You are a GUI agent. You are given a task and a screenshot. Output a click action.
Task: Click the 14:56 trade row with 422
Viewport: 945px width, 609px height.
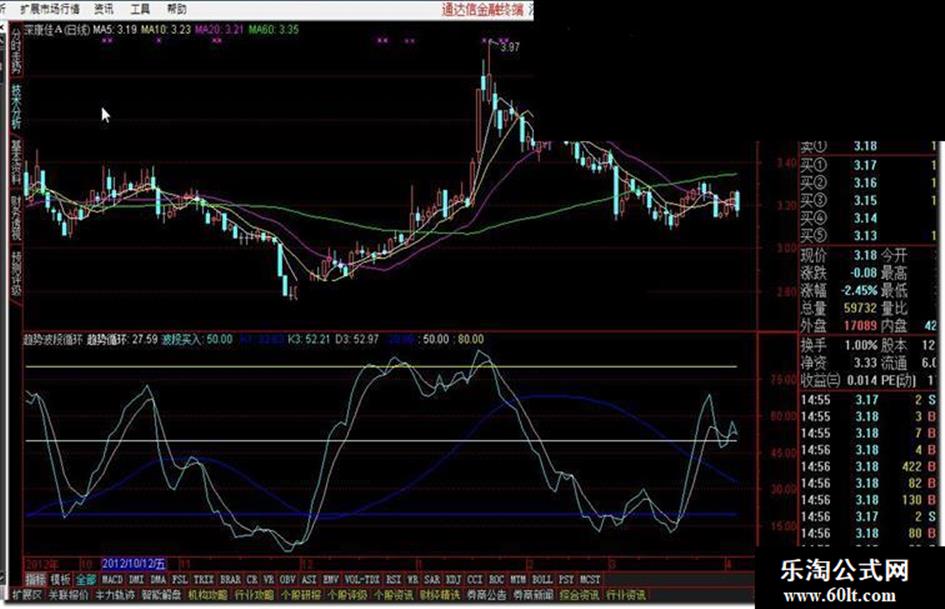[868, 466]
